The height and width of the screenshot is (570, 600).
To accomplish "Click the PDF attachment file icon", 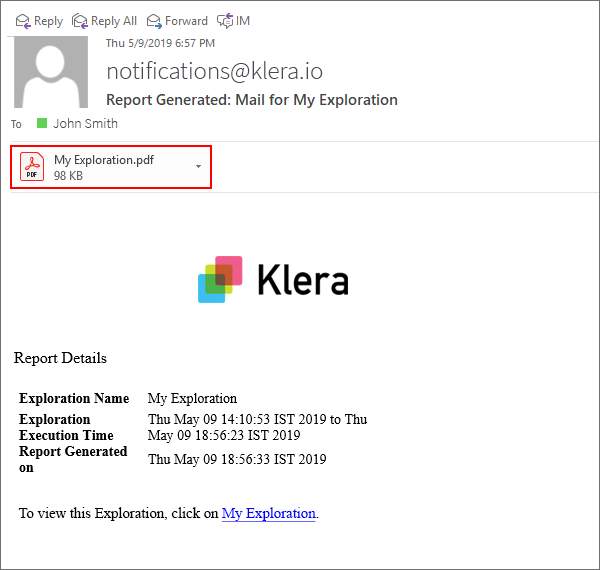I will coord(32,166).
